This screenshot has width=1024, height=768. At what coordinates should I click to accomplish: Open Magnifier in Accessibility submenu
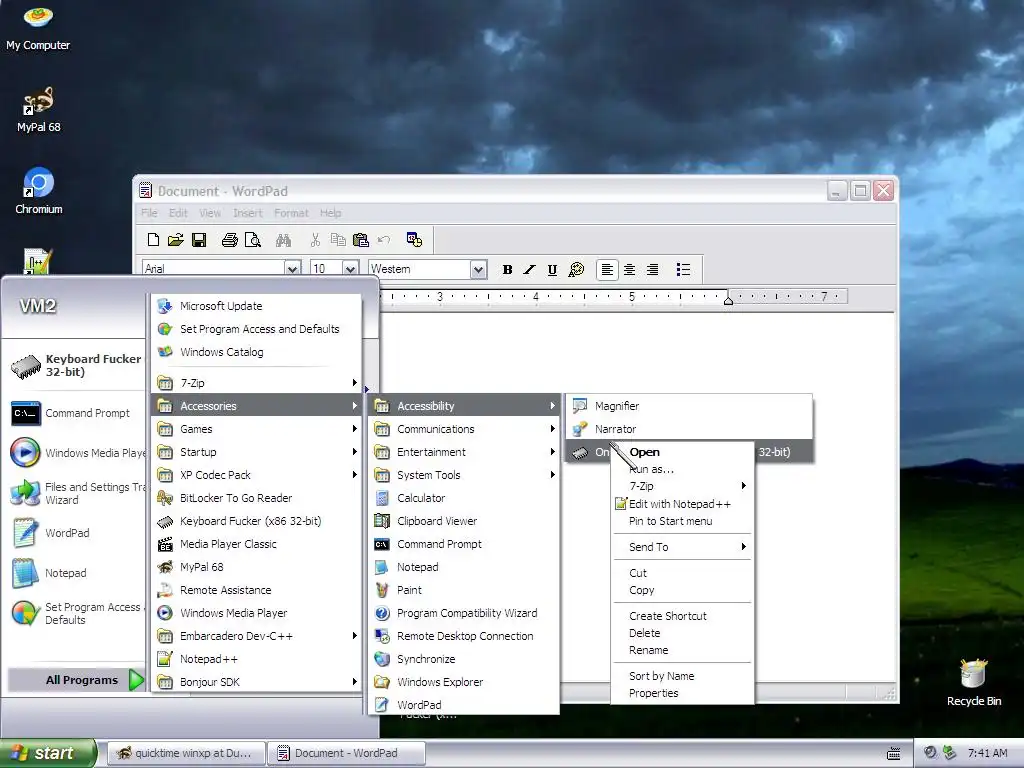click(x=689, y=406)
